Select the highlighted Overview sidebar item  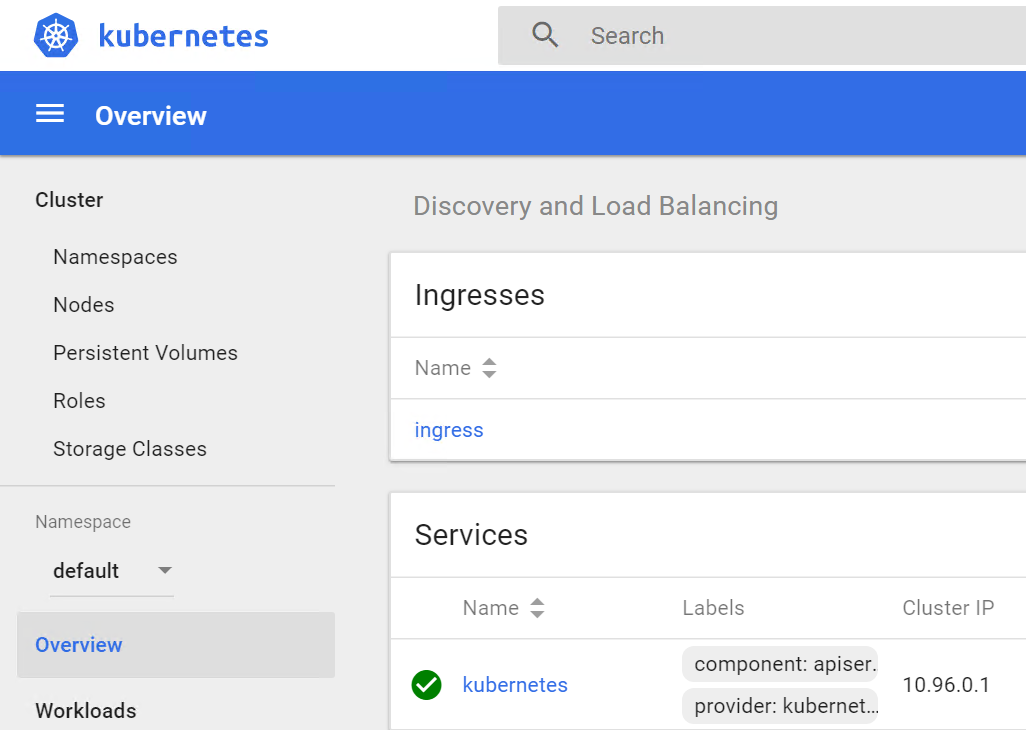[176, 645]
